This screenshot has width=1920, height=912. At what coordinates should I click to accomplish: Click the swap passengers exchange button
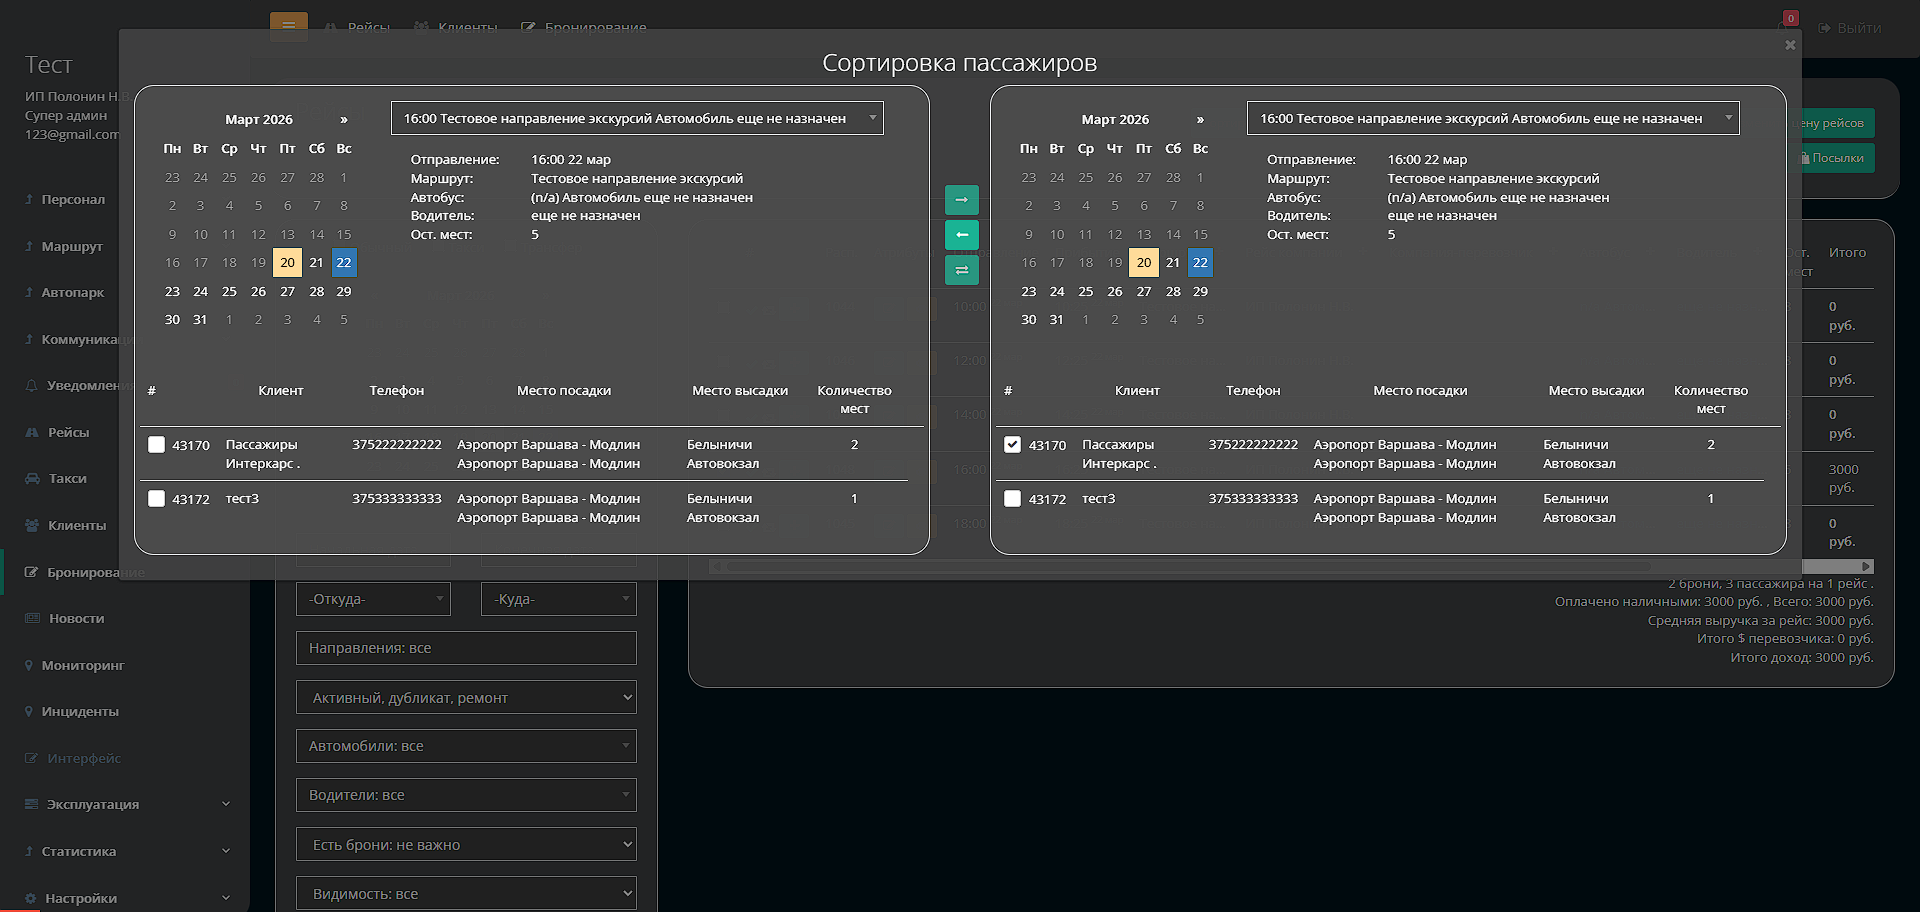pyautogui.click(x=961, y=270)
